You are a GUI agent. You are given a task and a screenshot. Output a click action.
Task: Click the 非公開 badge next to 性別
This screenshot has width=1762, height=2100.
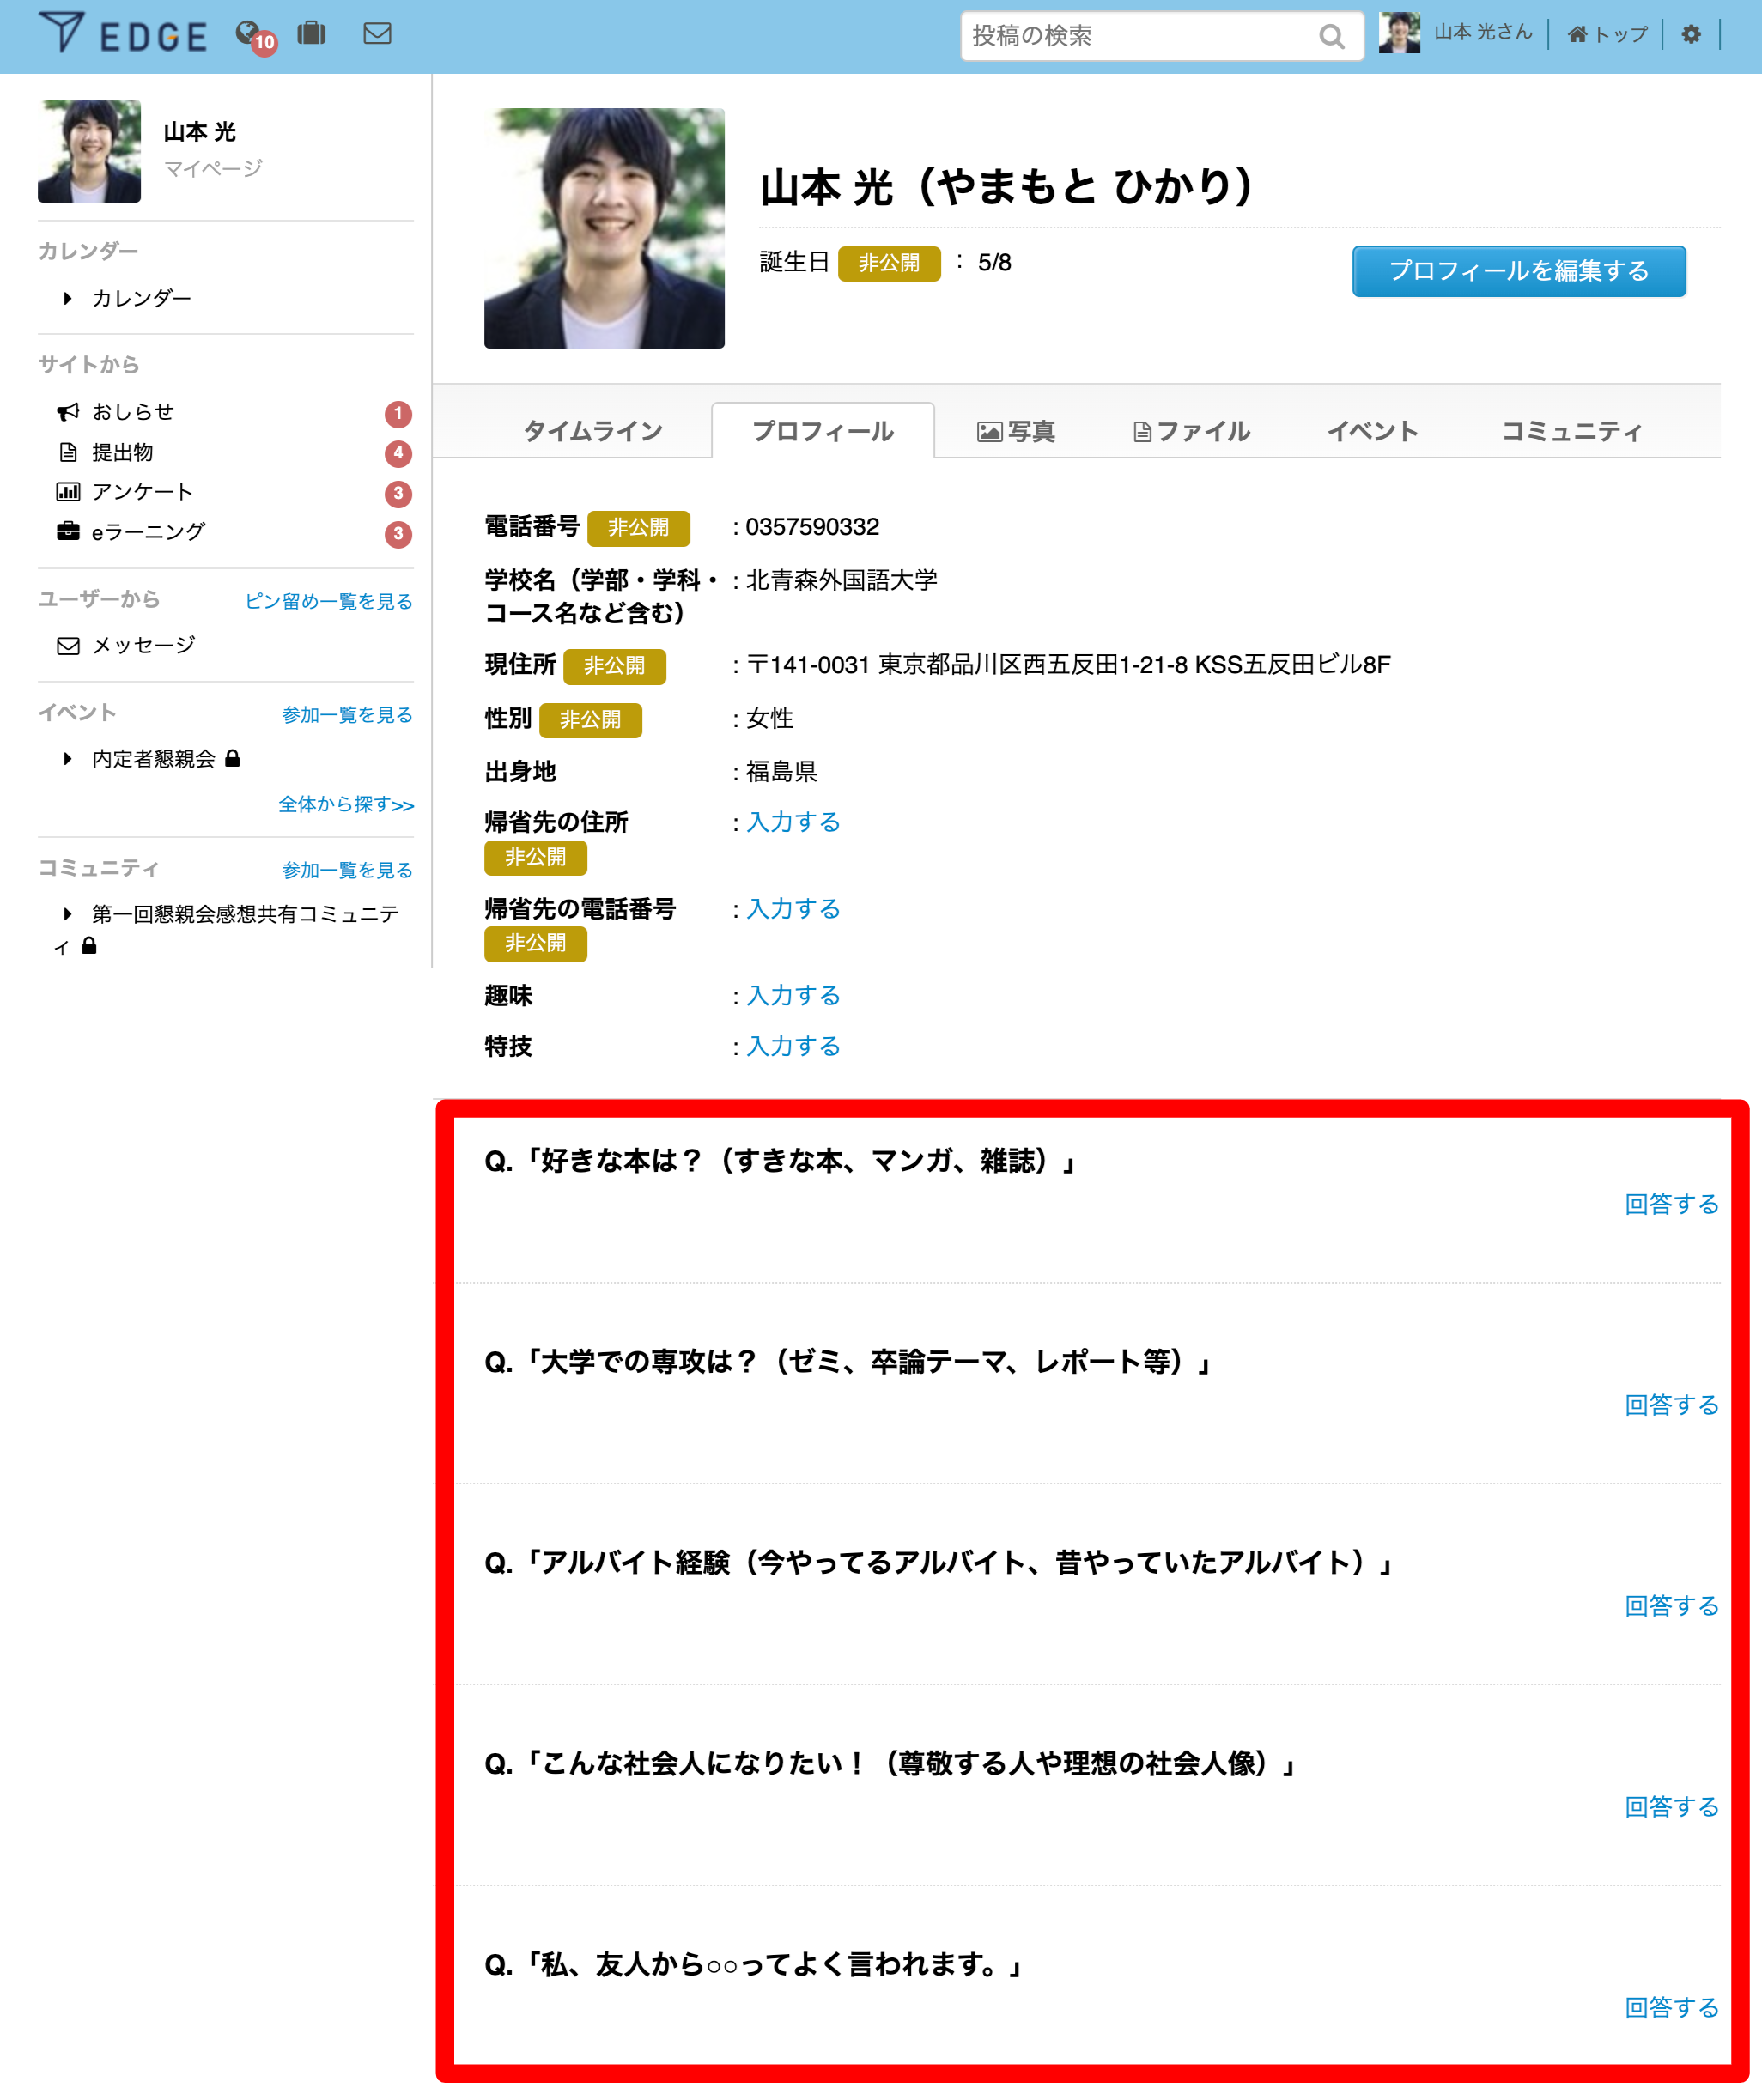590,720
